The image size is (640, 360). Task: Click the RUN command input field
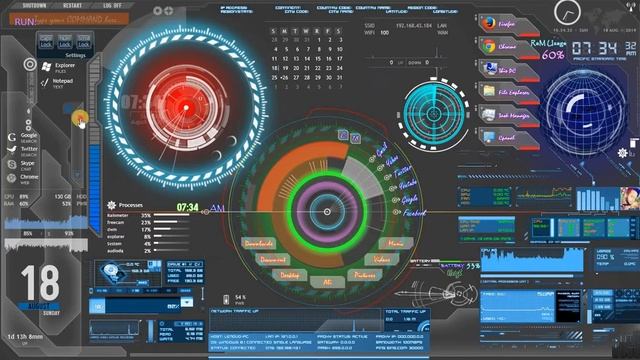point(69,20)
